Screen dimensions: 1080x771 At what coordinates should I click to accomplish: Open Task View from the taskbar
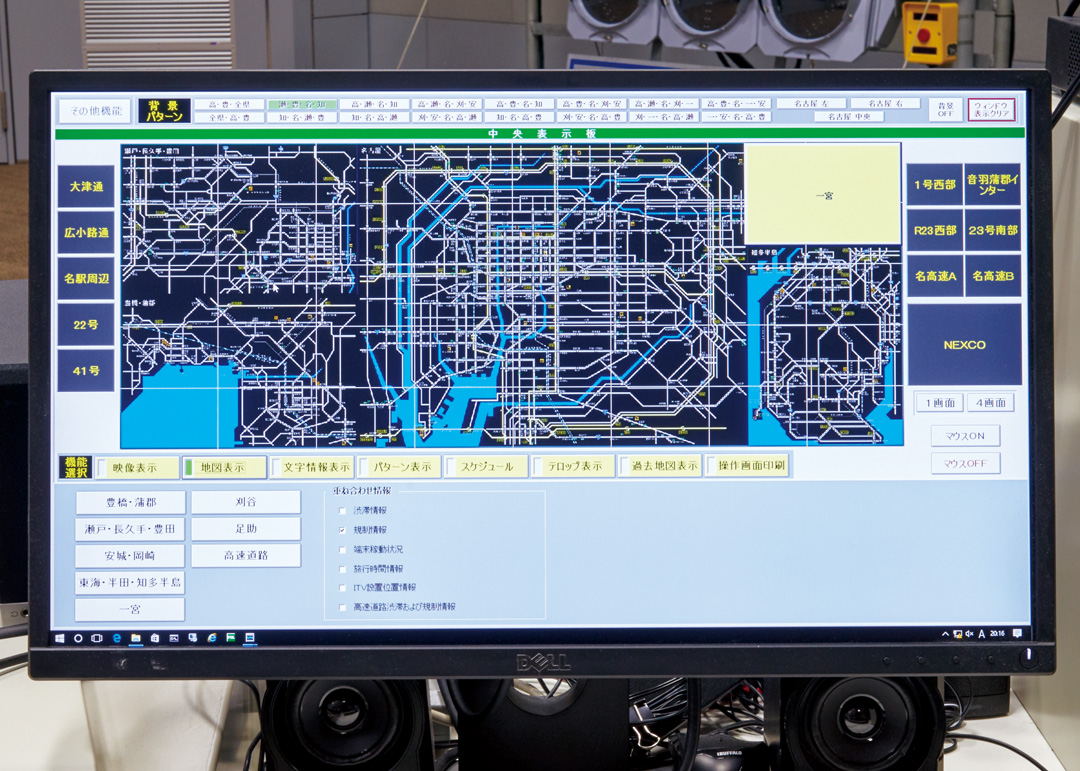pyautogui.click(x=97, y=637)
